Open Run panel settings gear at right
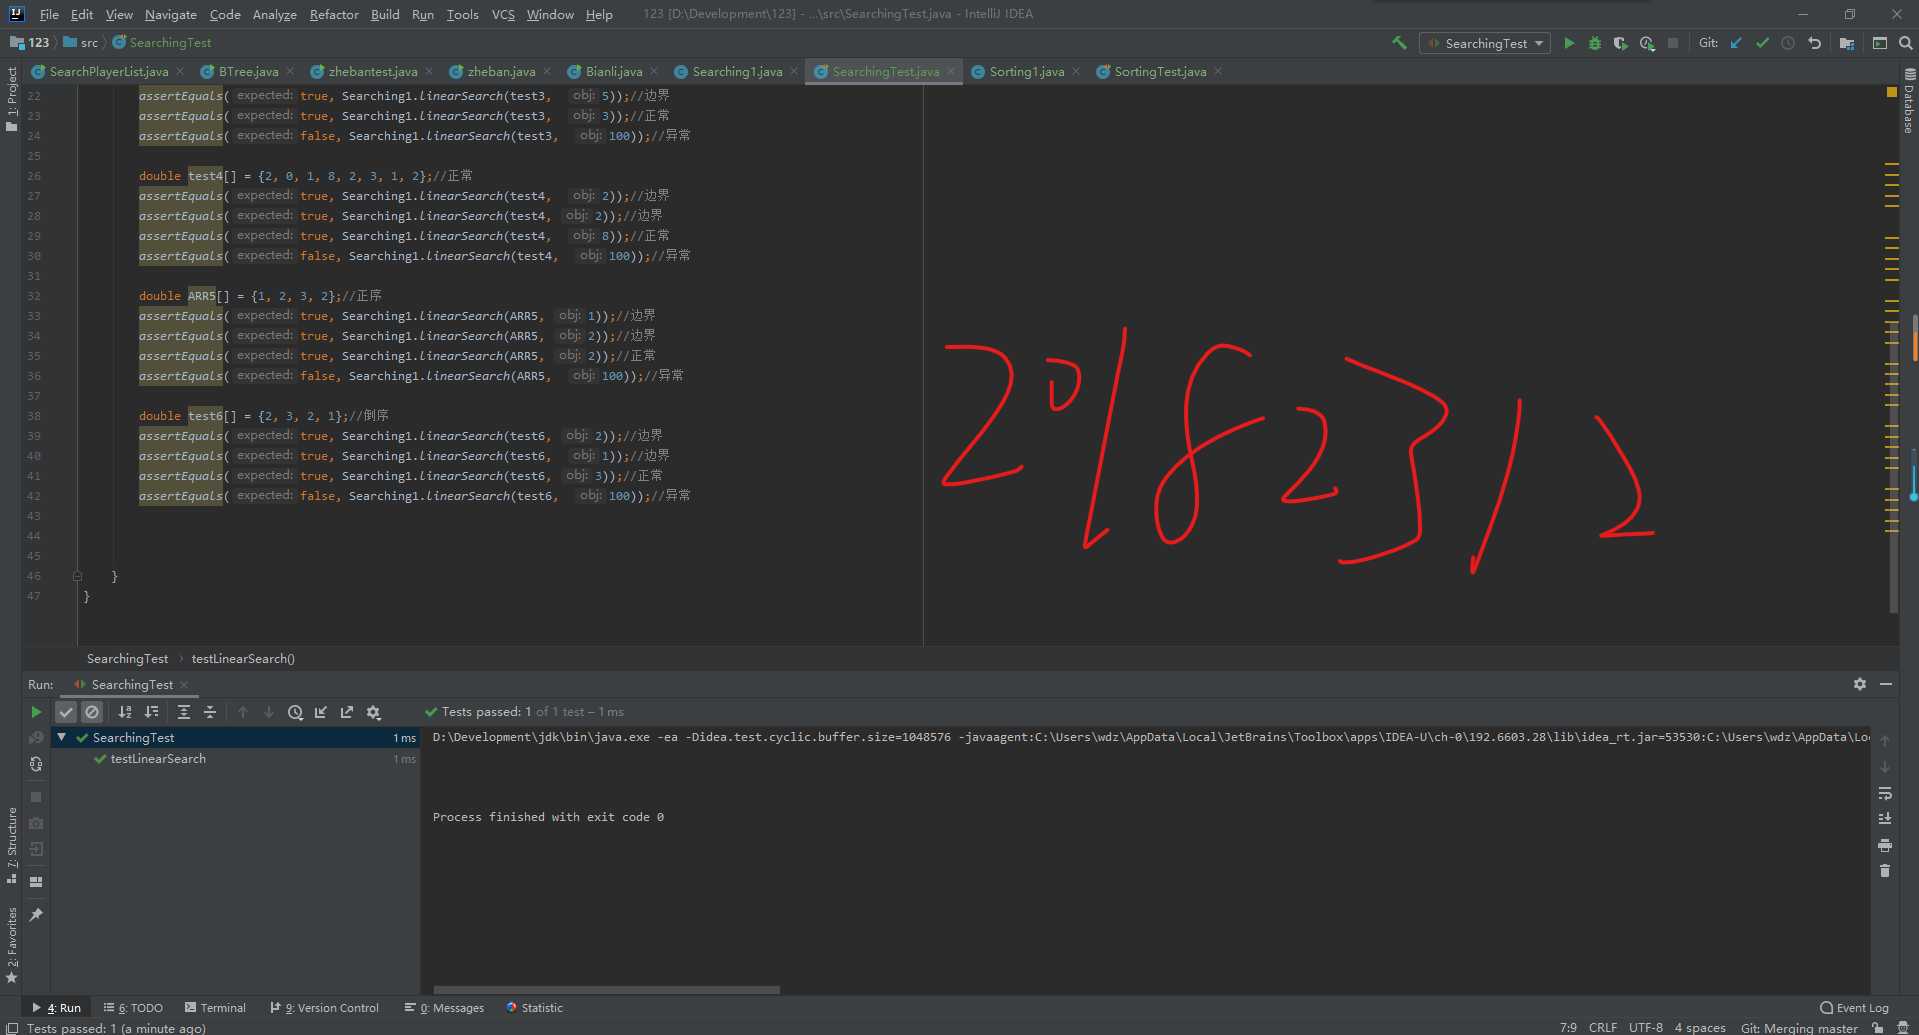 click(x=1860, y=684)
